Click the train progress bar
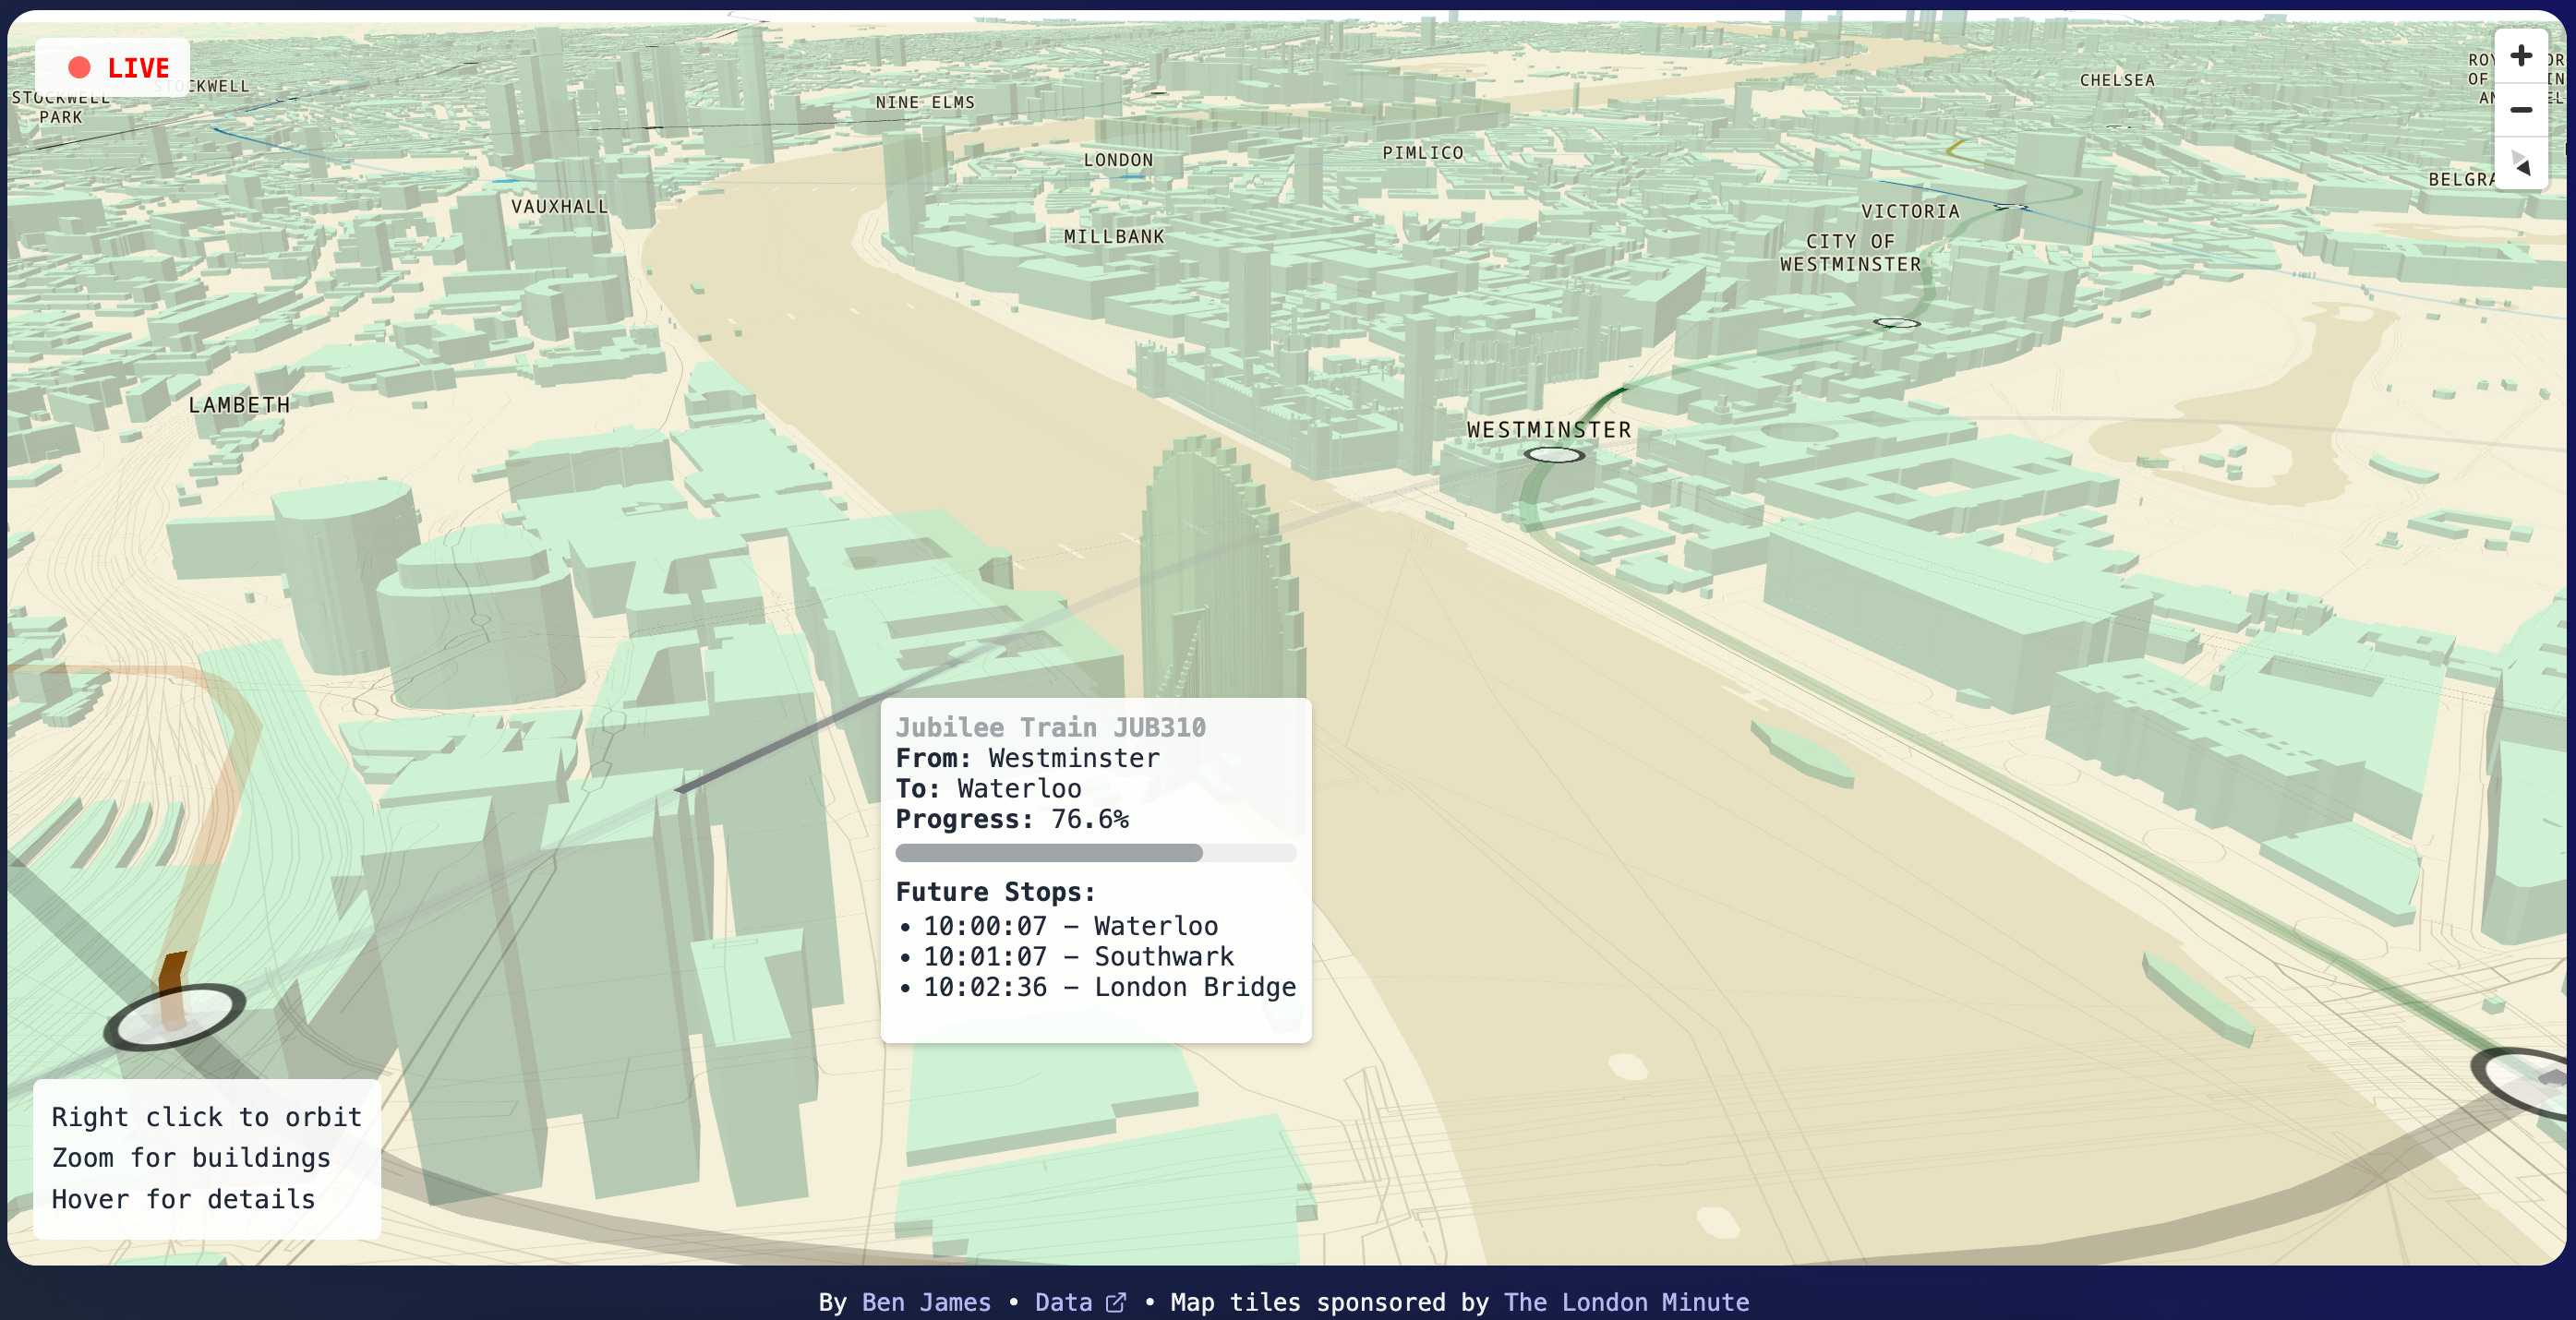The image size is (2576, 1320). (1095, 853)
